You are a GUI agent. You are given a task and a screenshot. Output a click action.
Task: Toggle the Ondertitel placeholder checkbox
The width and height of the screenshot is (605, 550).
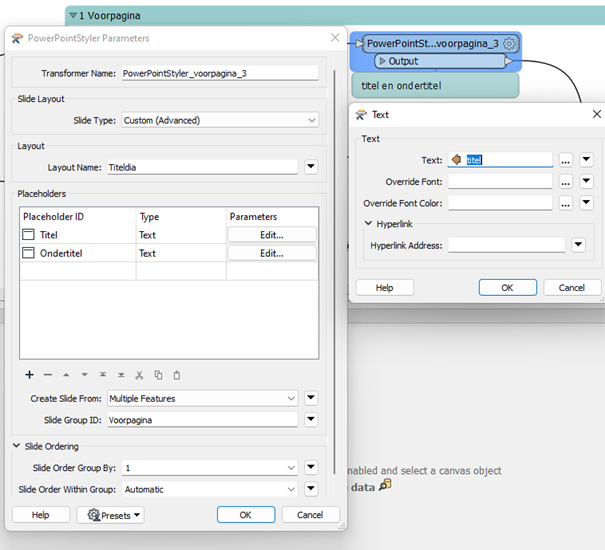point(29,254)
